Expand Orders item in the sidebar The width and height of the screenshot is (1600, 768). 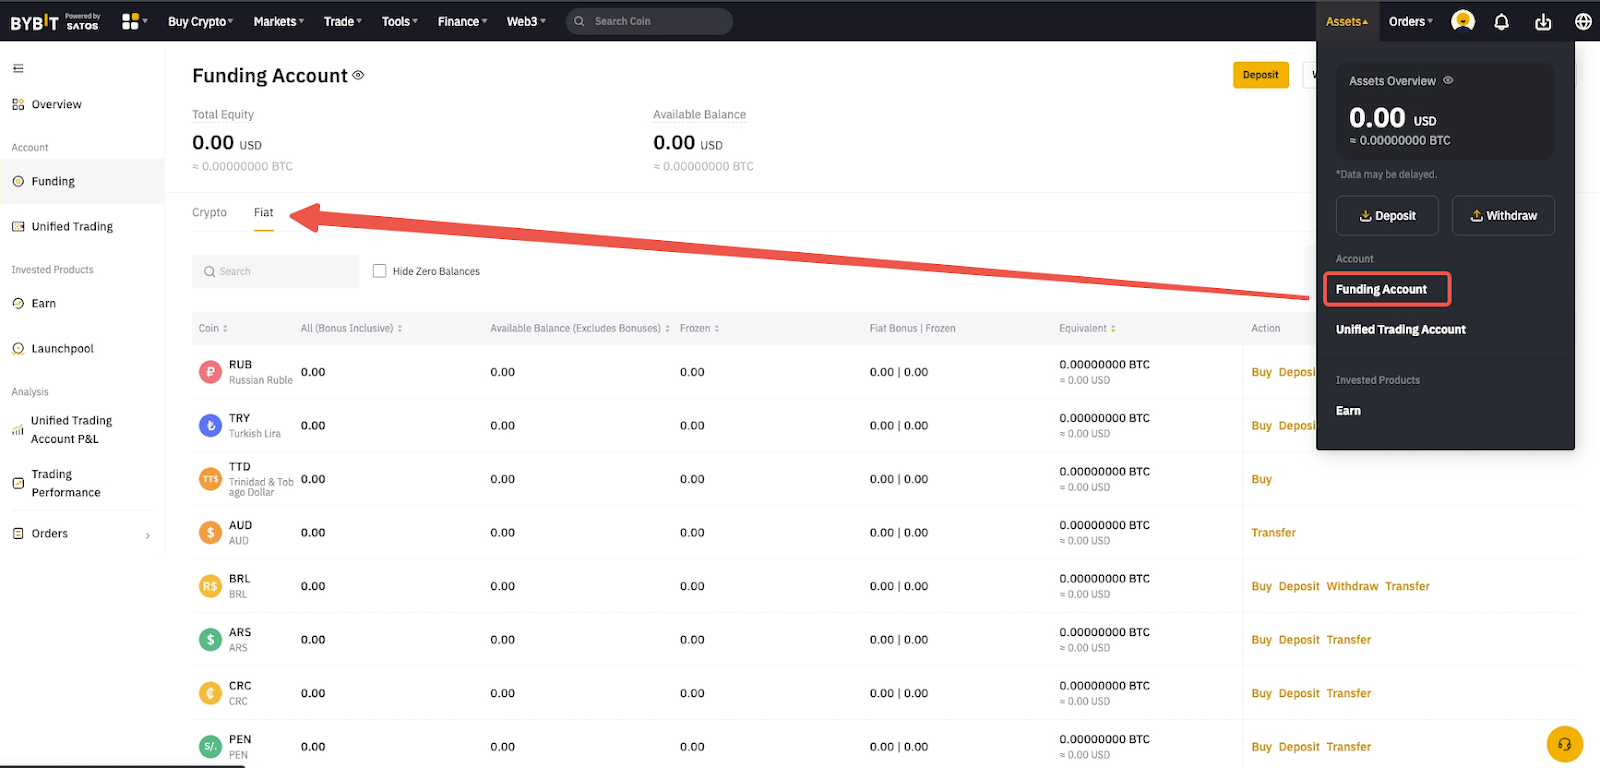pyautogui.click(x=80, y=534)
